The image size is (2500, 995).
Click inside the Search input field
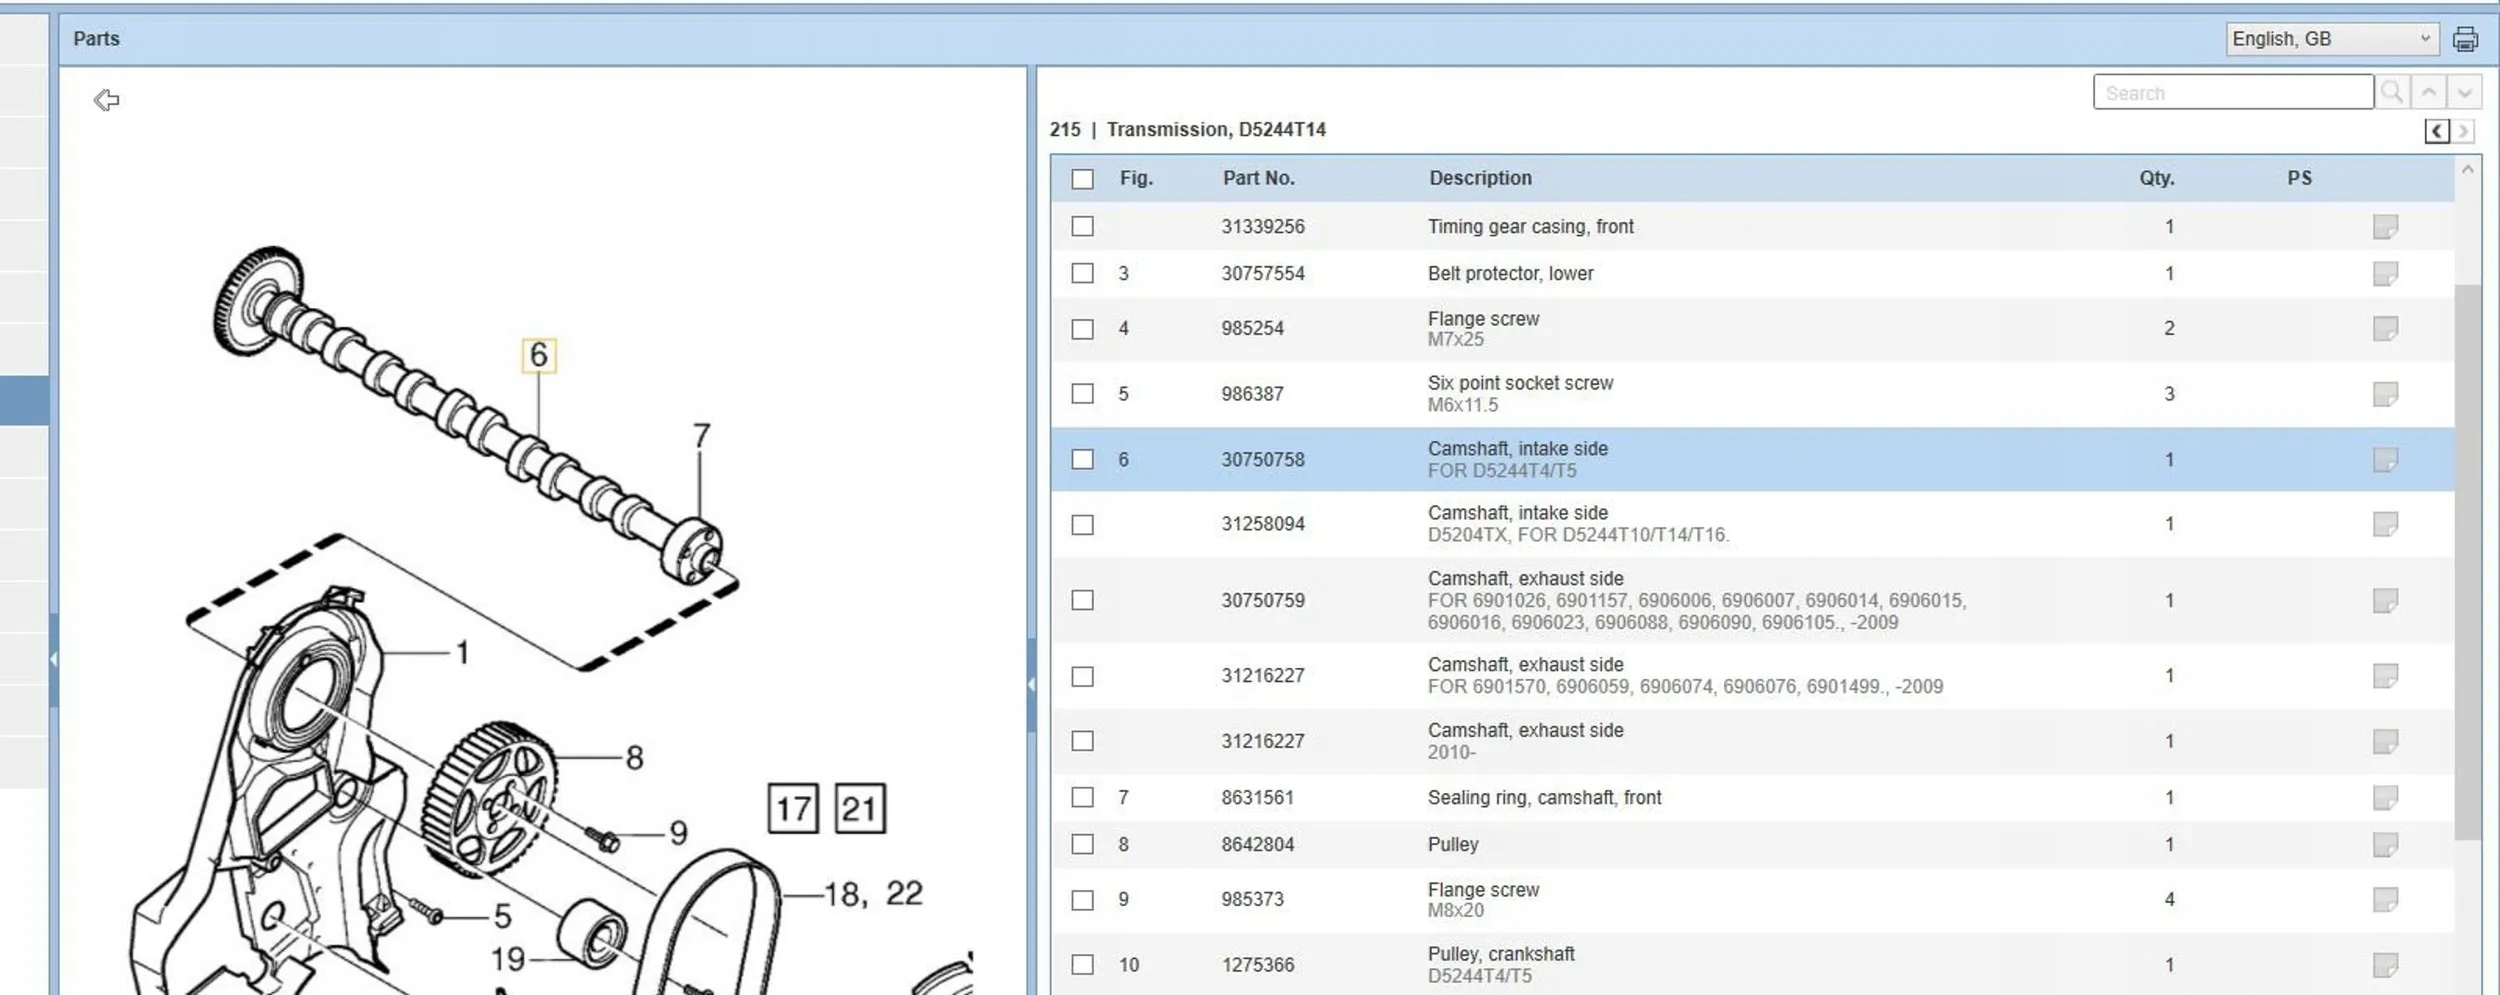click(2233, 93)
